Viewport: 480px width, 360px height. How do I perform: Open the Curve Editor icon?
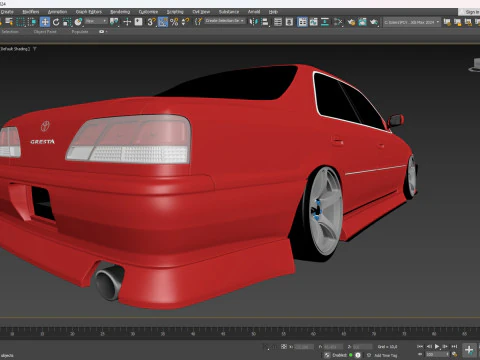click(313, 22)
